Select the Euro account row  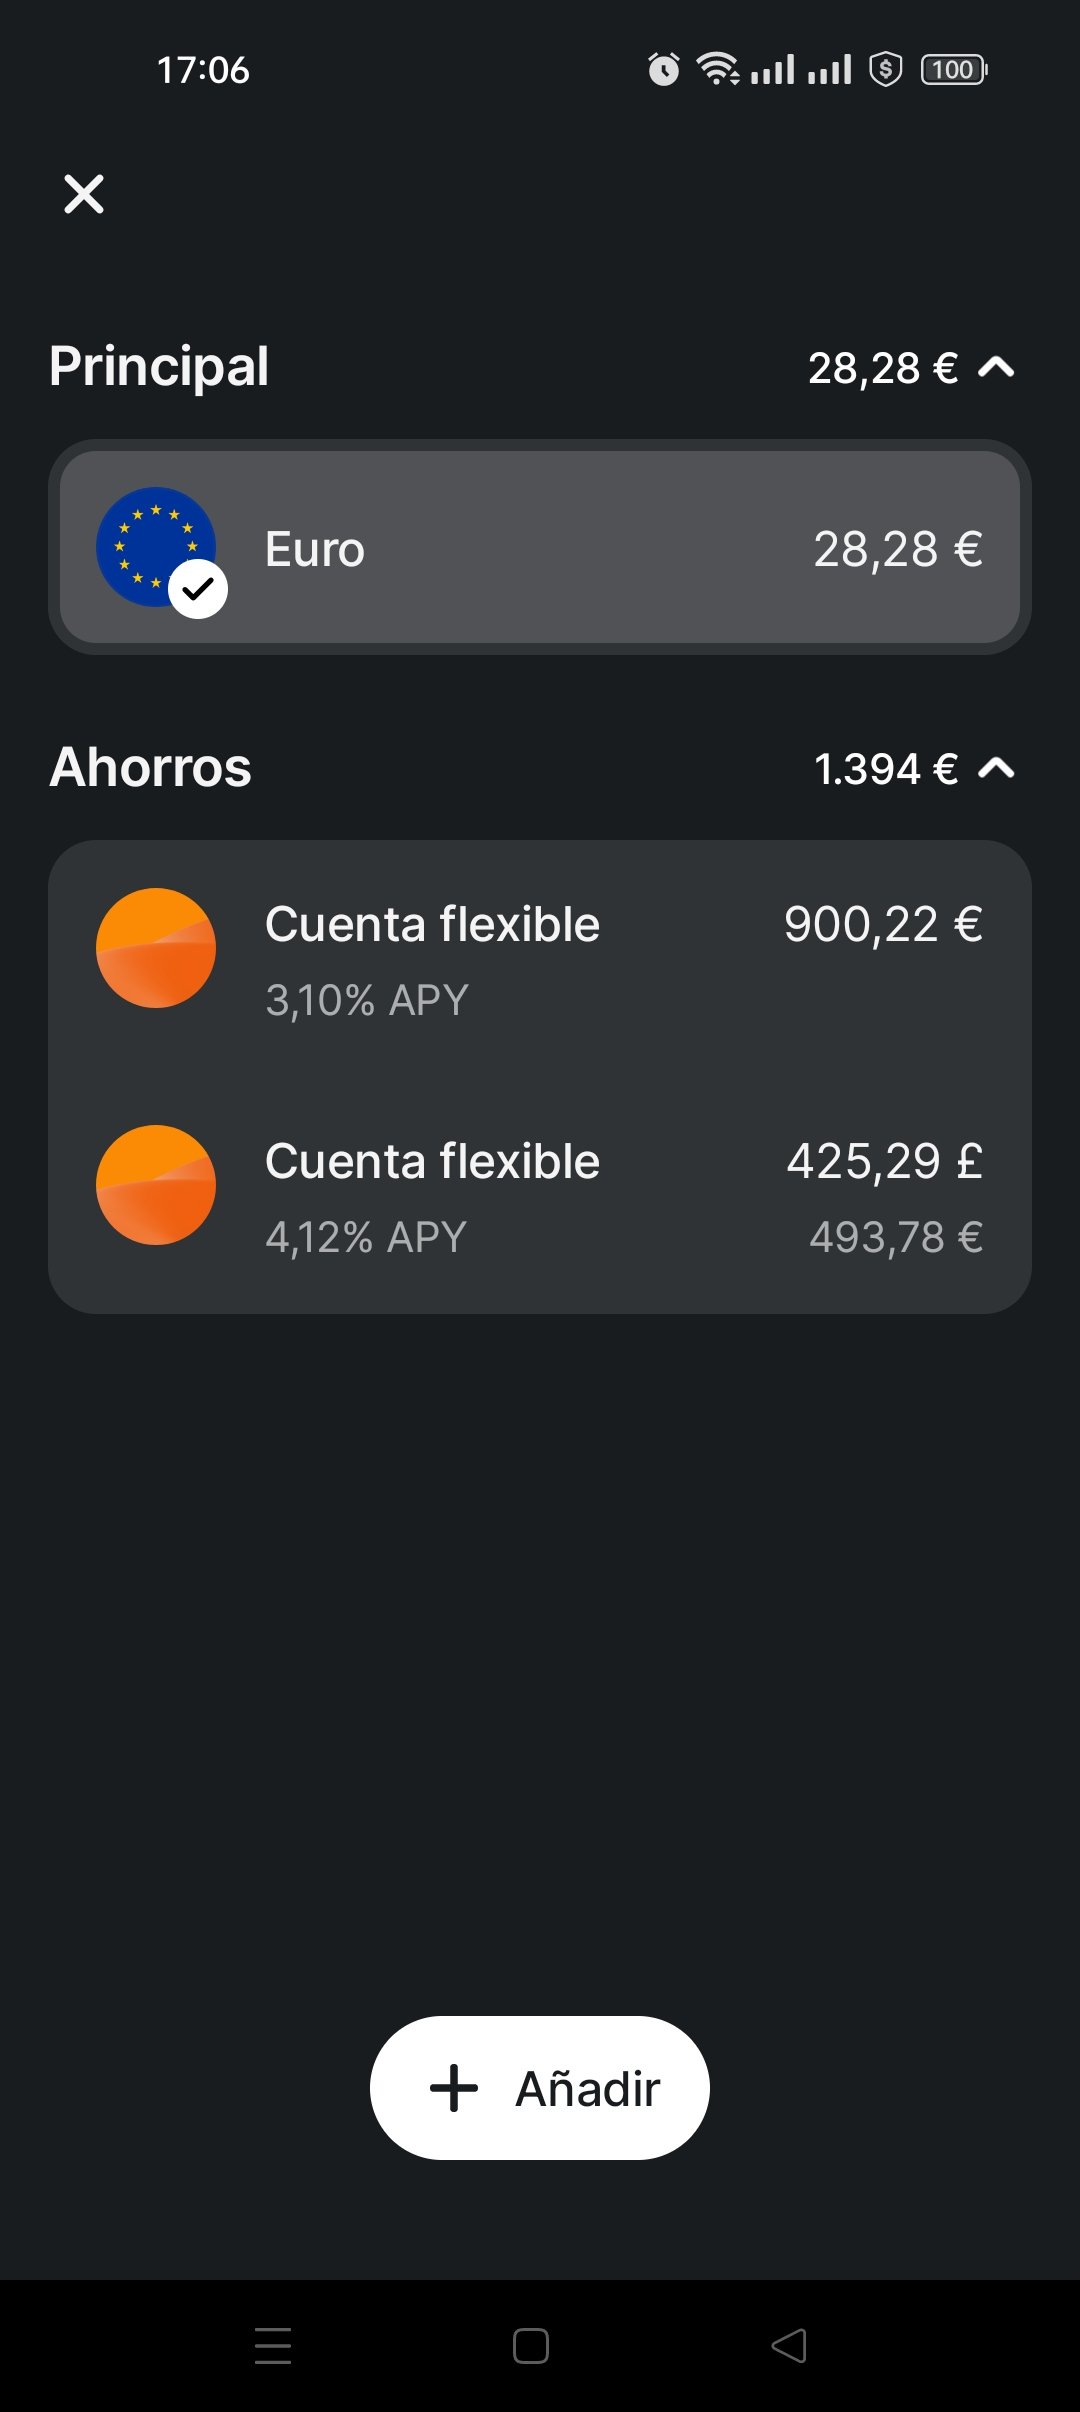[540, 548]
